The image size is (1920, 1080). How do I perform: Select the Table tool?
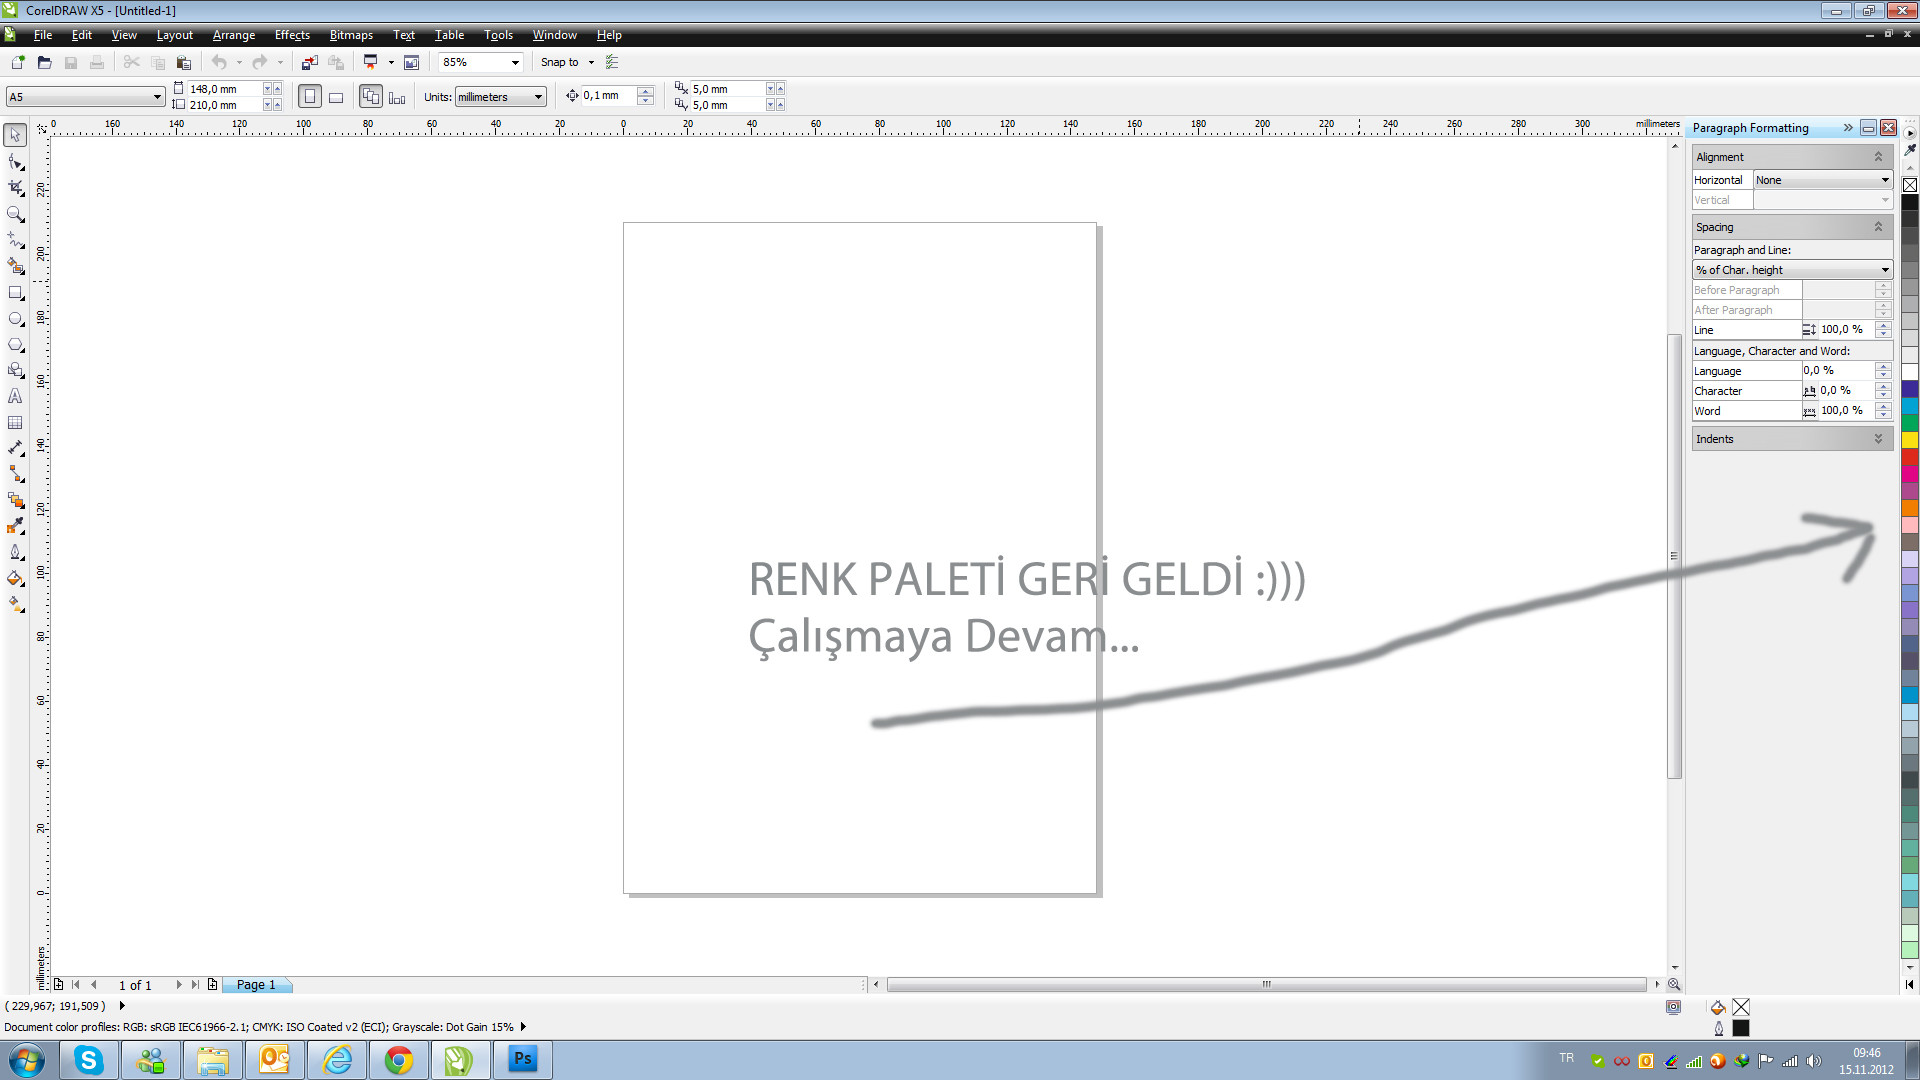pyautogui.click(x=15, y=423)
